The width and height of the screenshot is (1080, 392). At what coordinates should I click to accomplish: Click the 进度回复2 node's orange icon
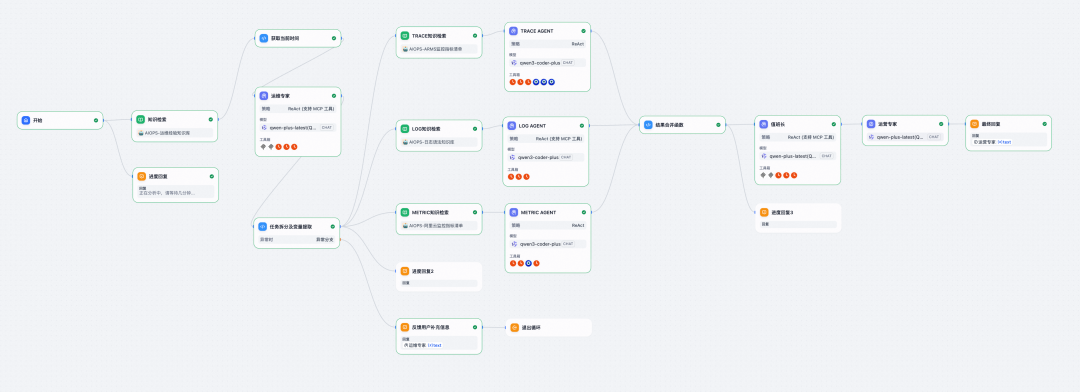[x=405, y=271]
